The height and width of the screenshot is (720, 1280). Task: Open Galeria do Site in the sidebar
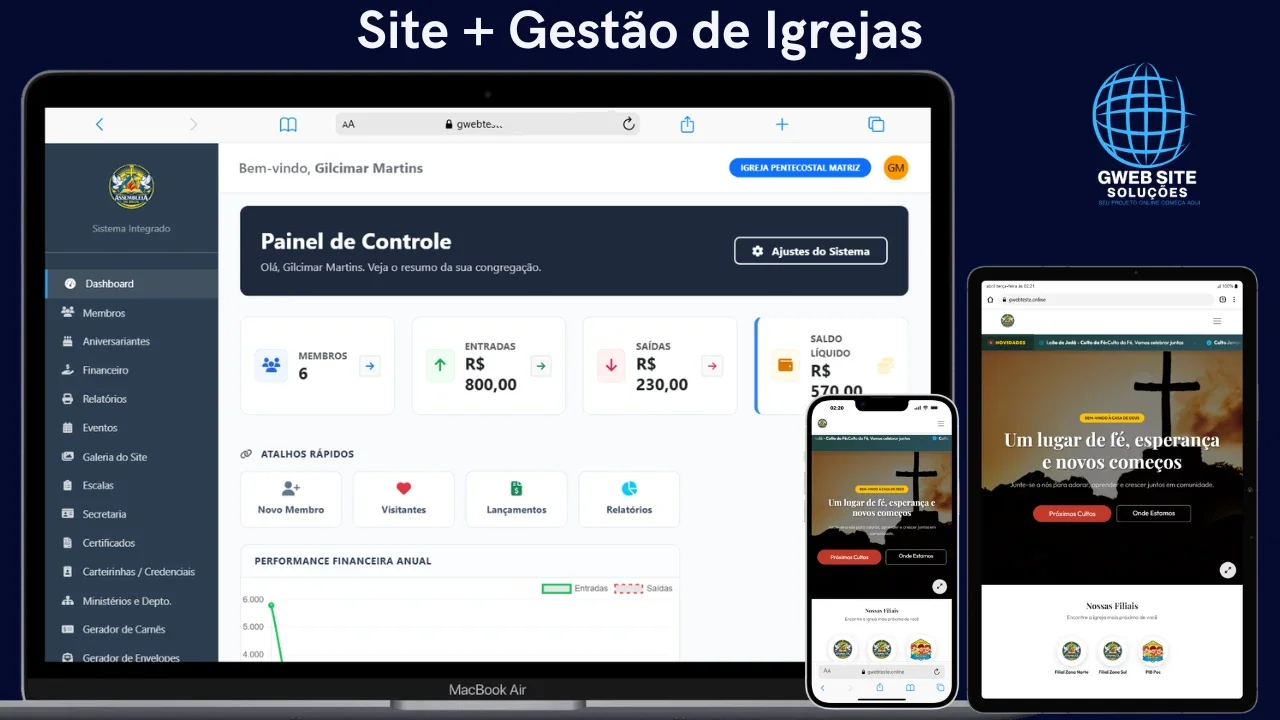(x=132, y=457)
